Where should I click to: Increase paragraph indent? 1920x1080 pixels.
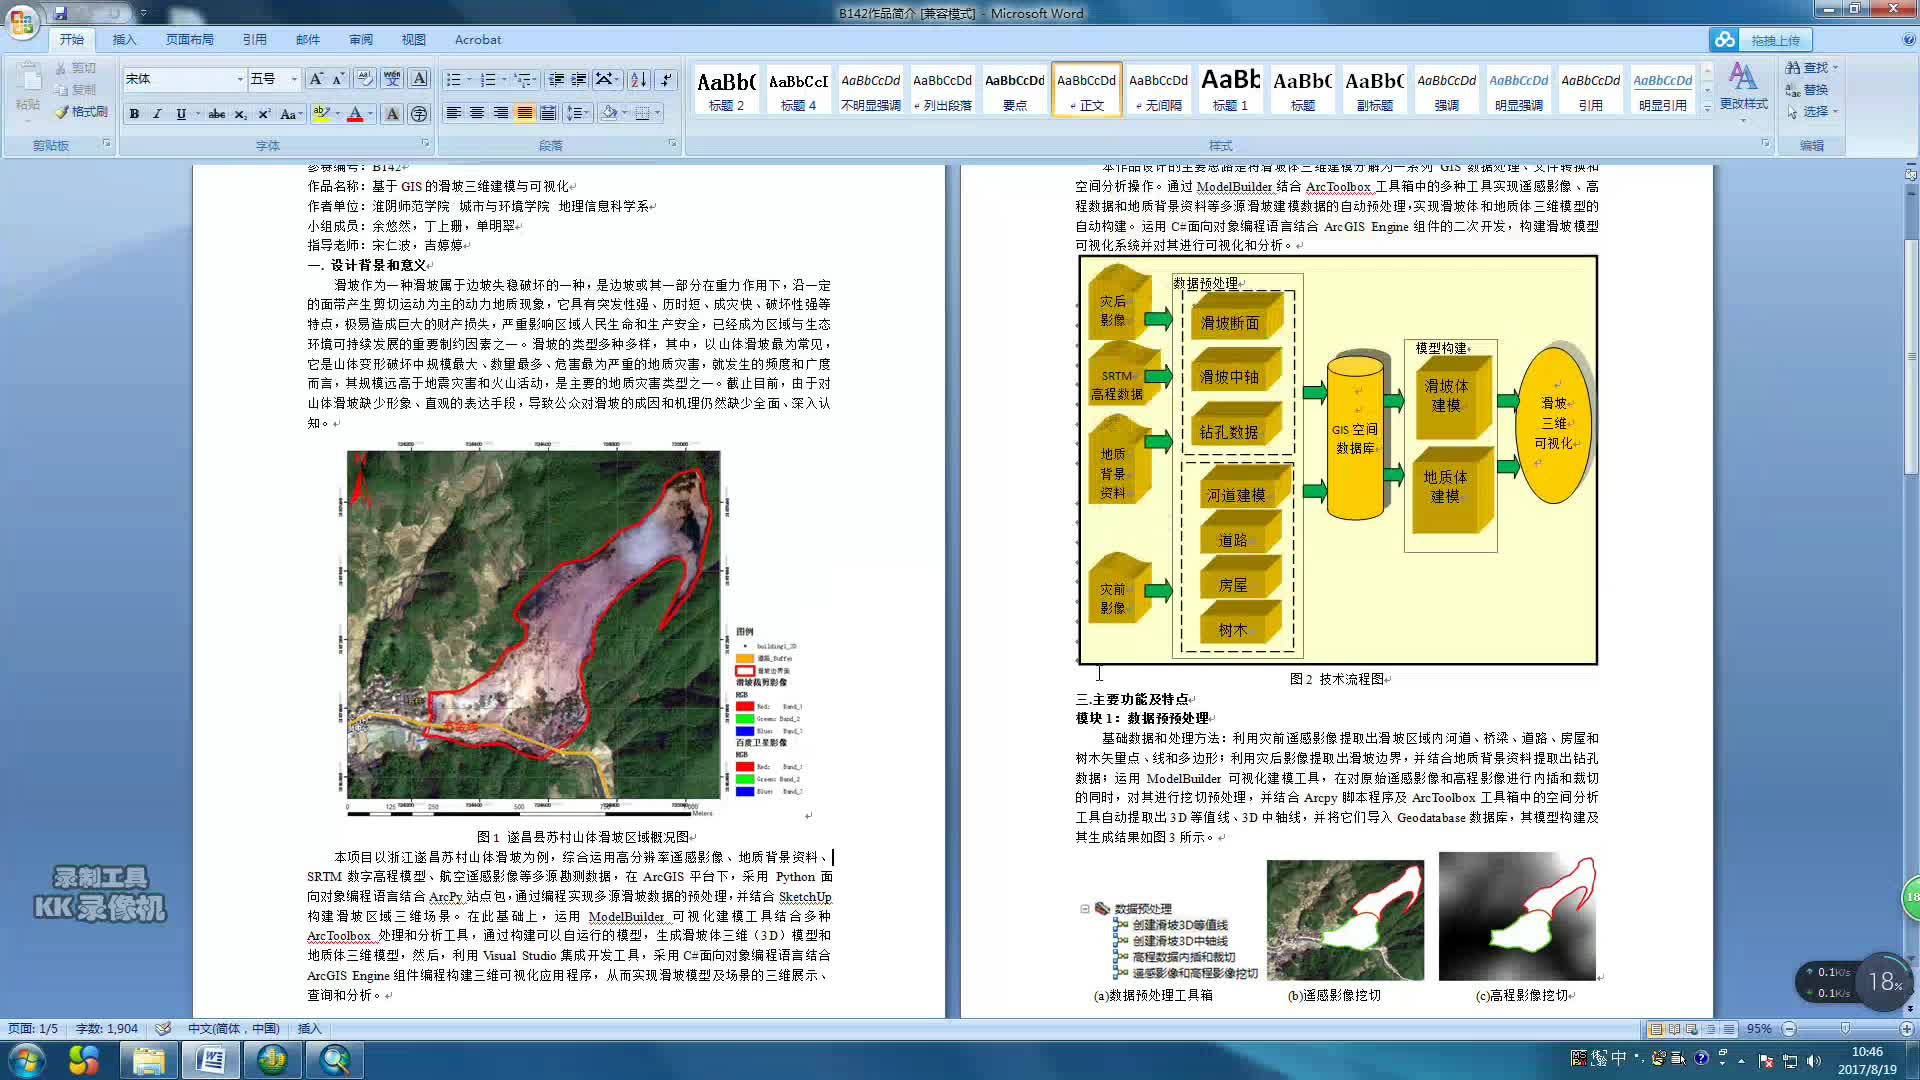click(x=579, y=79)
